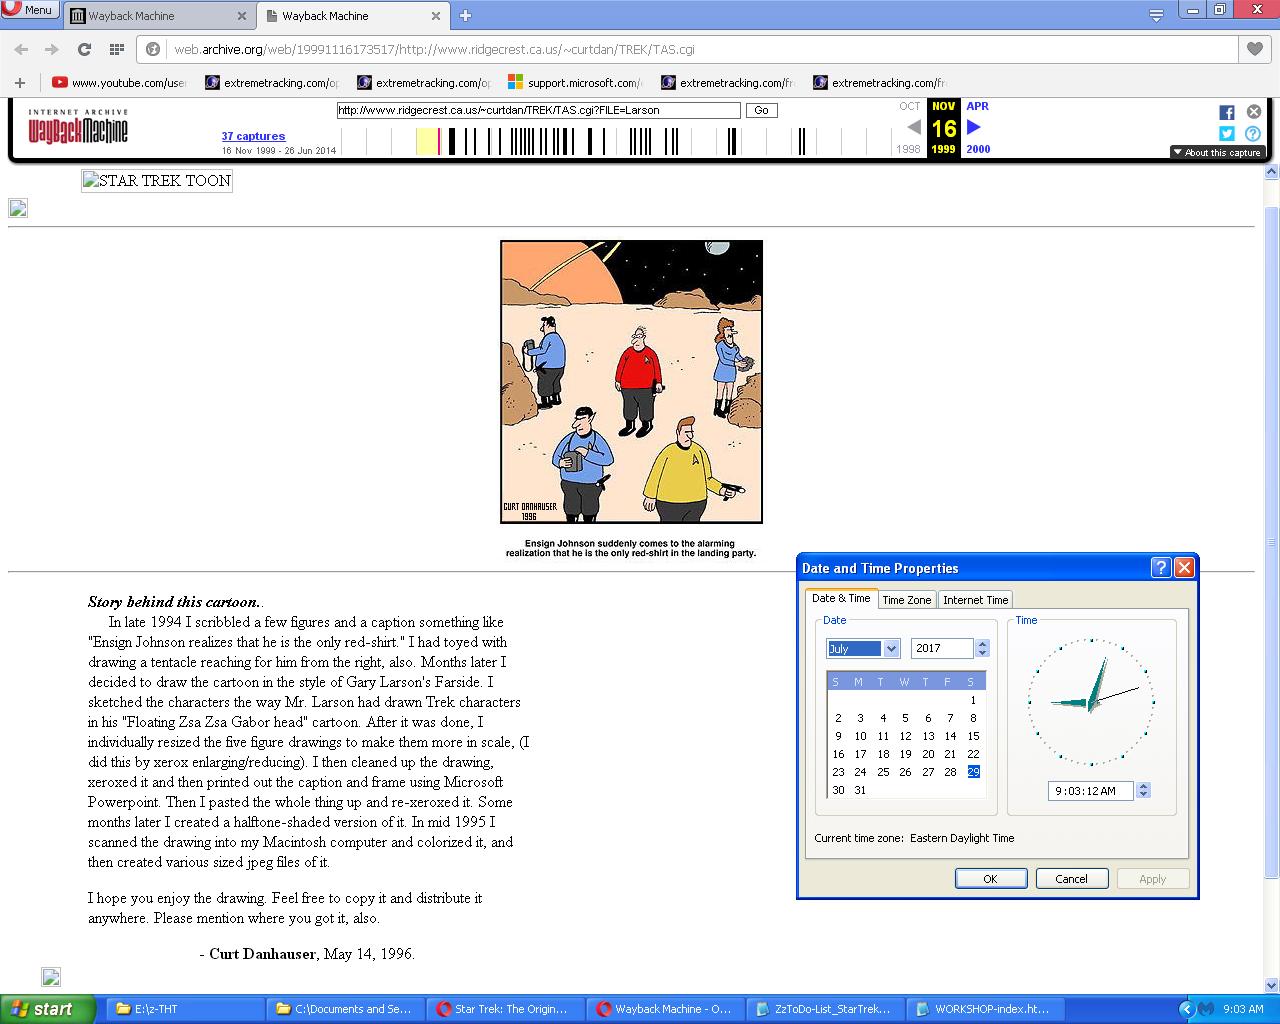Switch to ZzToDo-List_StarTrek taskbar window
1280x1024 pixels.
tap(824, 1009)
